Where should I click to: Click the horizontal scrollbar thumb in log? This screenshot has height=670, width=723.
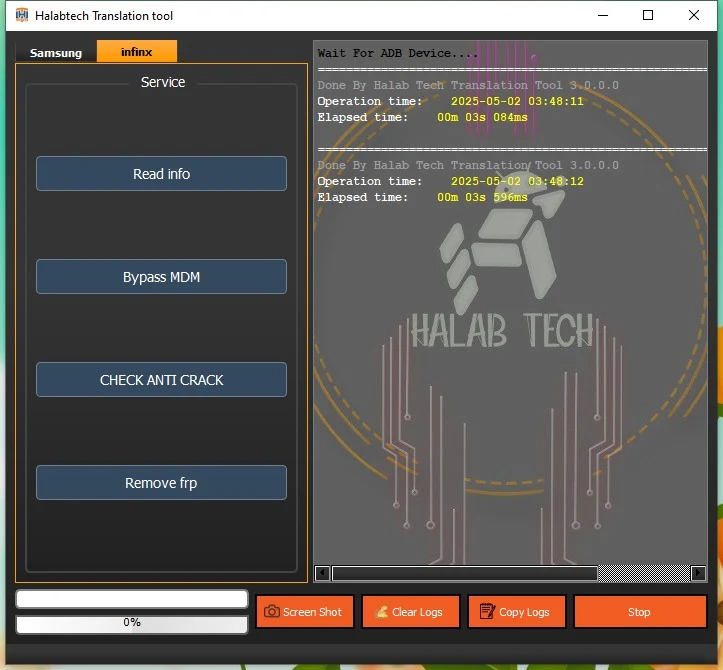[x=465, y=573]
